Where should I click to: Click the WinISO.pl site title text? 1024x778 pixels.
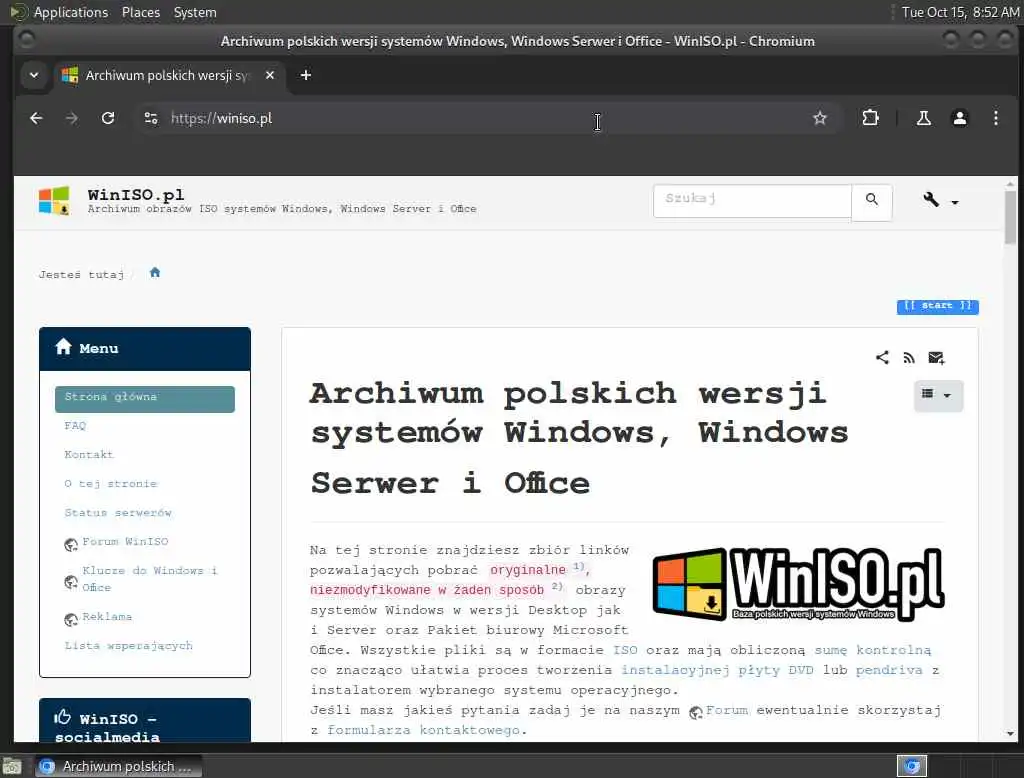coord(136,195)
